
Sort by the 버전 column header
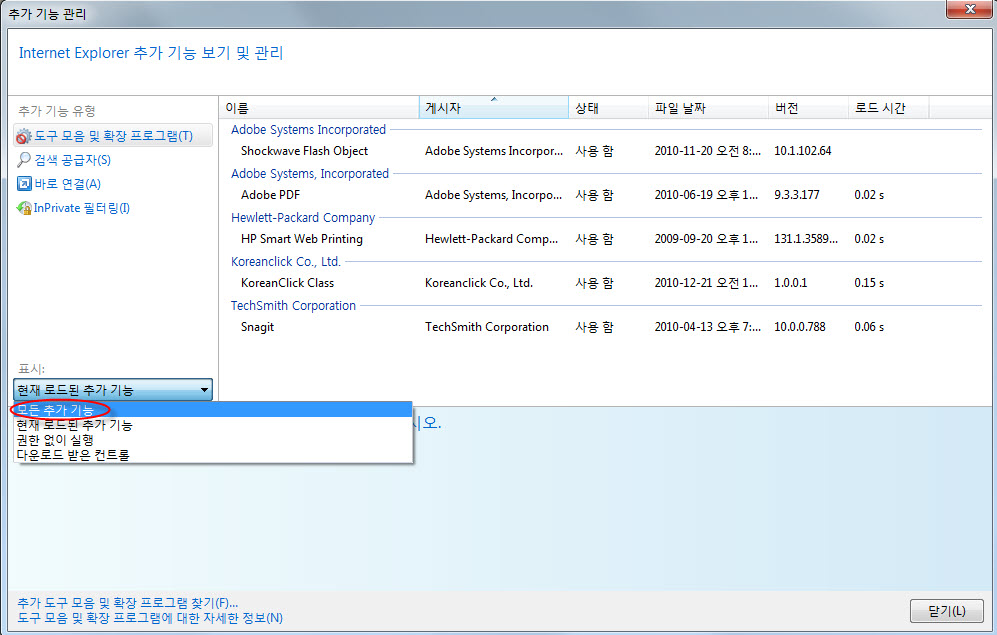point(808,108)
